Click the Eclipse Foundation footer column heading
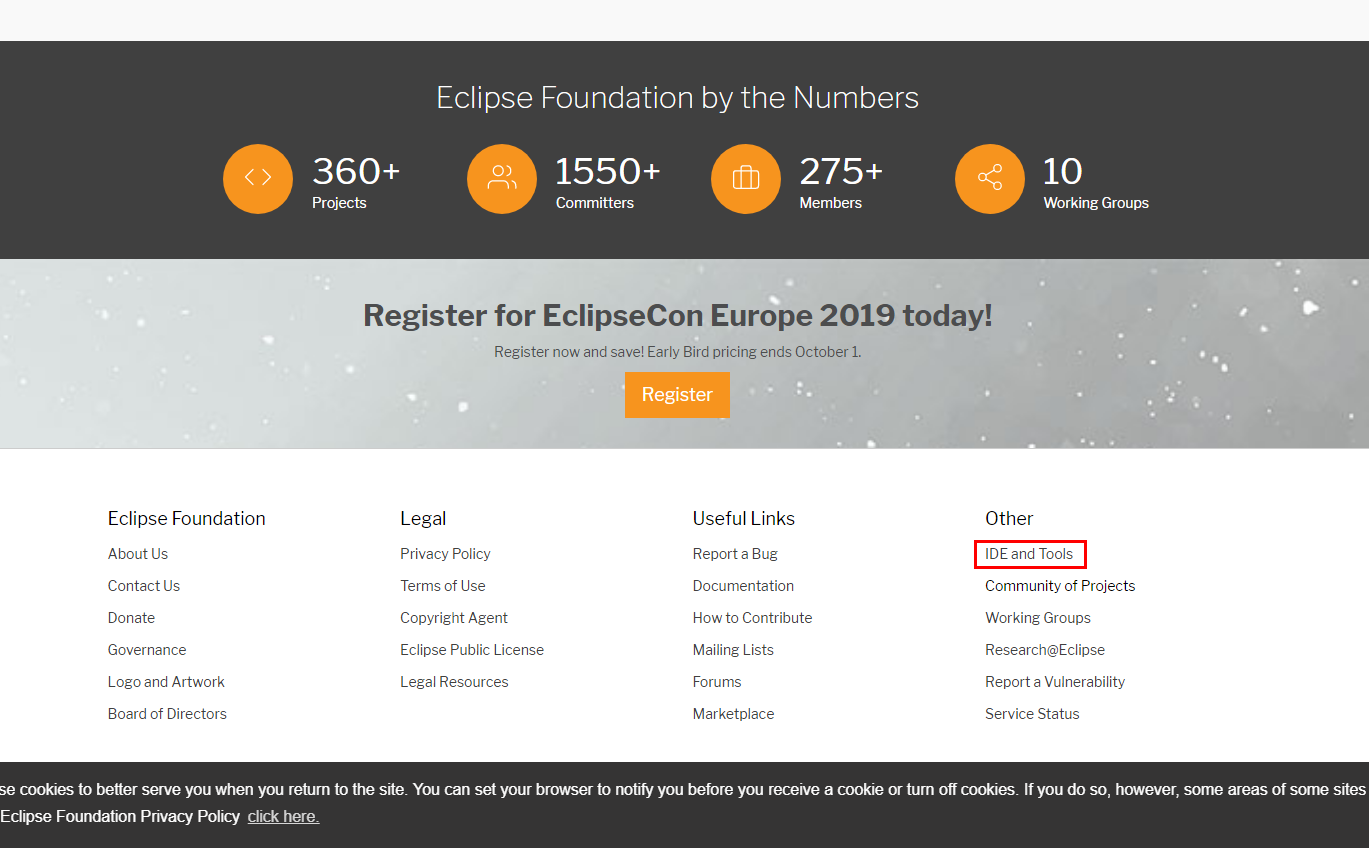This screenshot has width=1369, height=848. coord(187,518)
